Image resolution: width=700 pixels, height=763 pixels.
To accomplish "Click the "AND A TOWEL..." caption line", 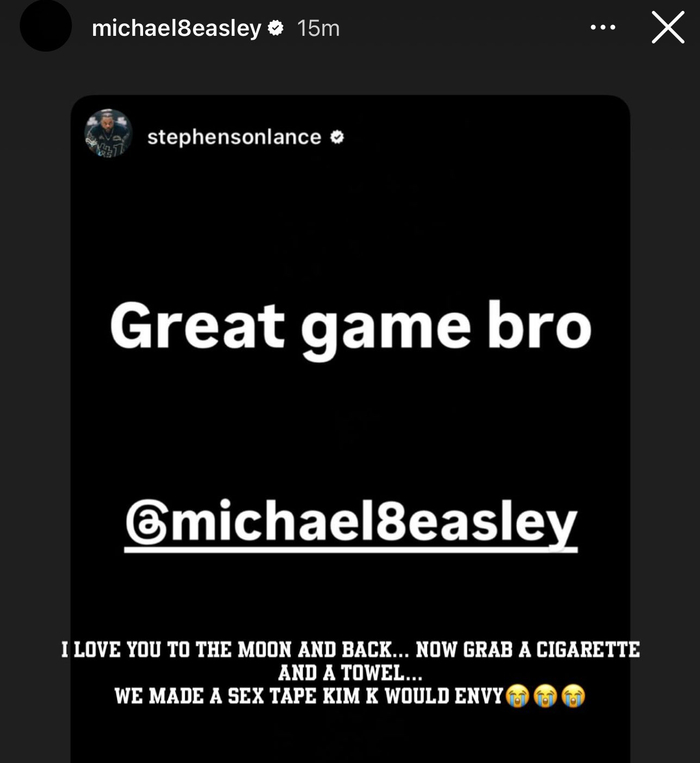I will click(350, 673).
